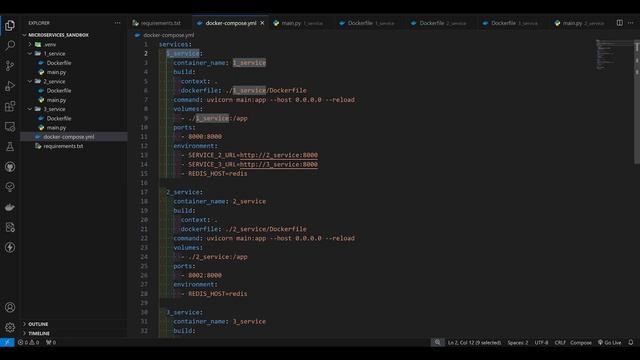Open Dockerfile under 2_service folder
This screenshot has height=360, width=640.
(59, 91)
